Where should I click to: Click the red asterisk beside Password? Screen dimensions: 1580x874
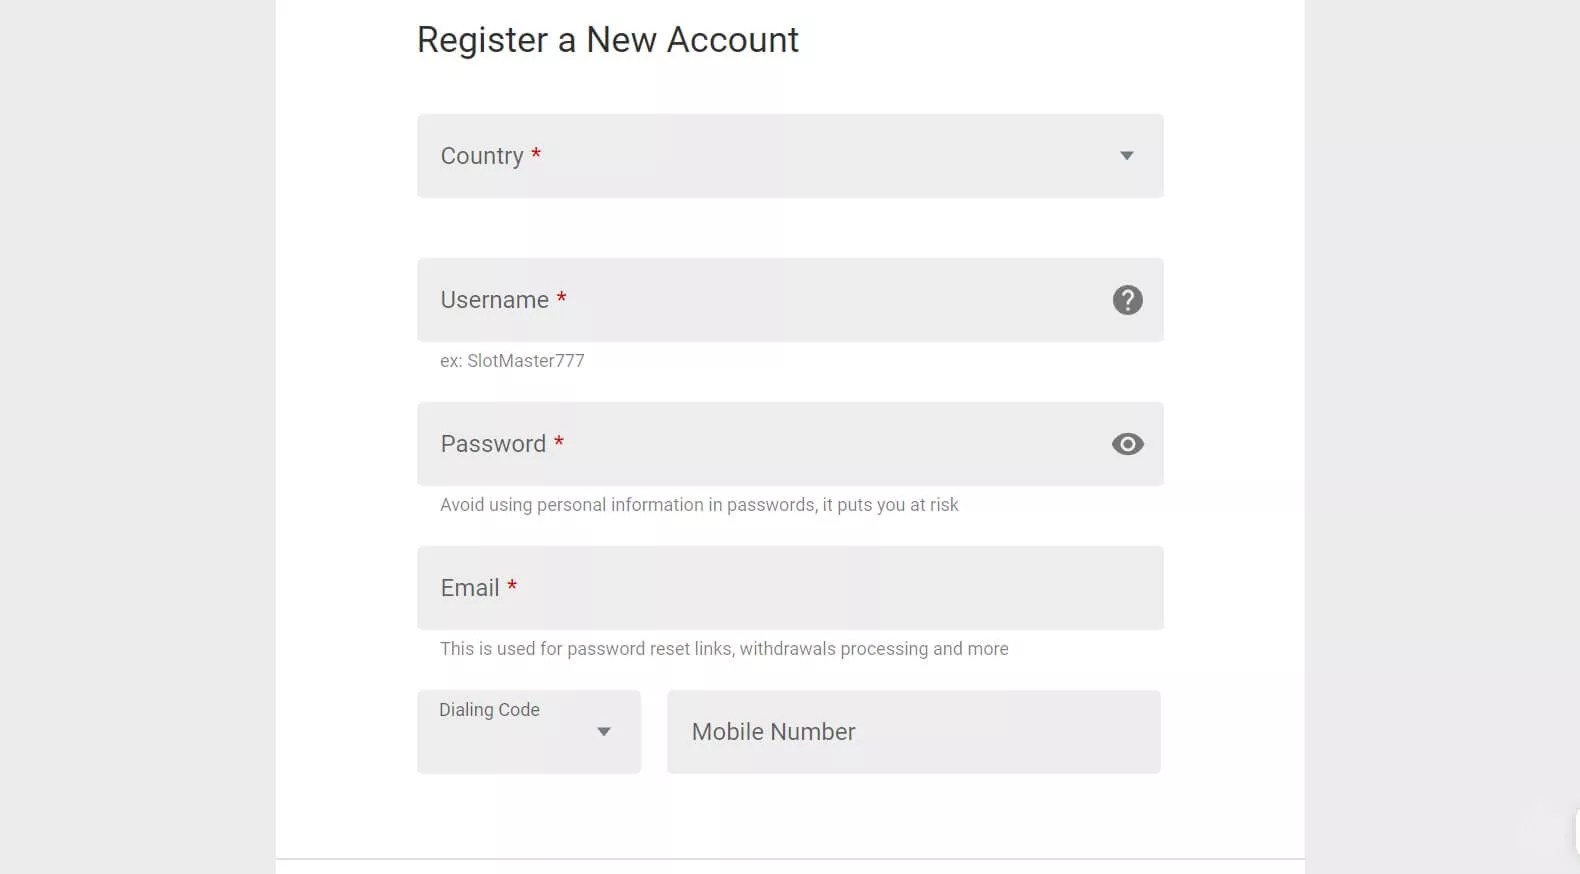tap(559, 441)
